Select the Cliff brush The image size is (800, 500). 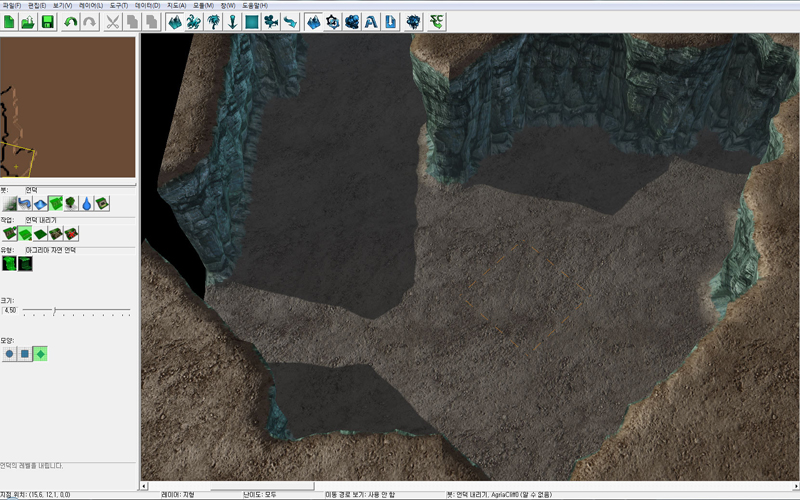[56, 204]
